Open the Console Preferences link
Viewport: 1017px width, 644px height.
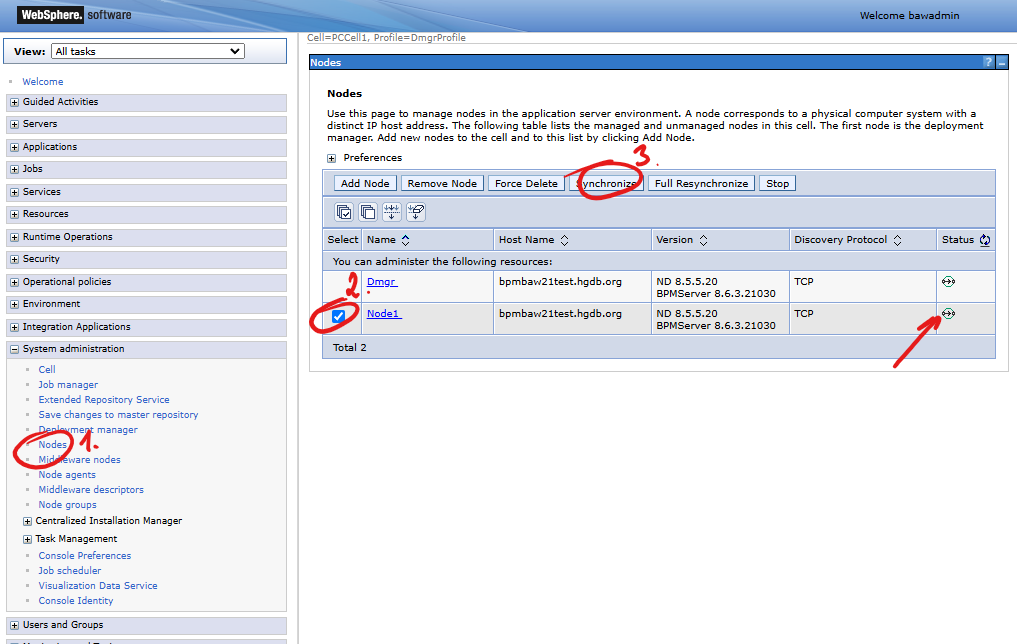point(84,556)
